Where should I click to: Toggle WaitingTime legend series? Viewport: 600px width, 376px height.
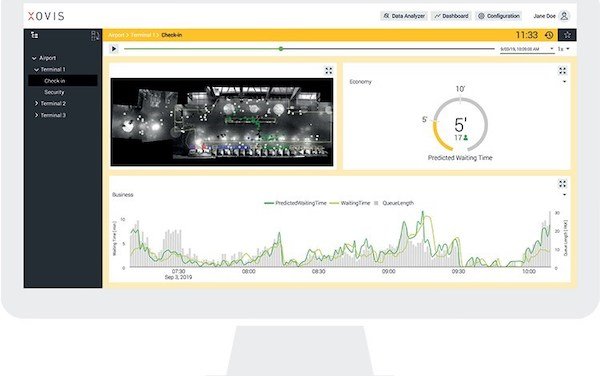[350, 203]
